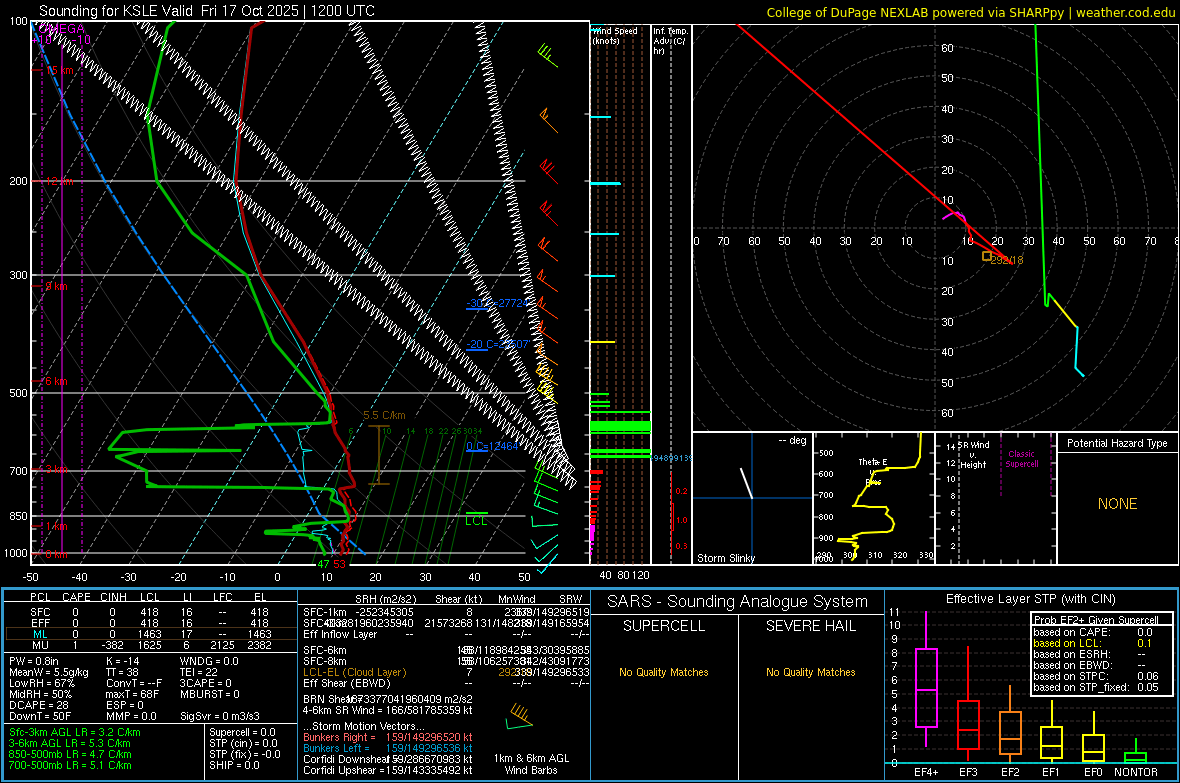Screen dimensions: 1180x783
Task: Click the magenta OMEGA label
Action: pyautogui.click(x=61, y=29)
